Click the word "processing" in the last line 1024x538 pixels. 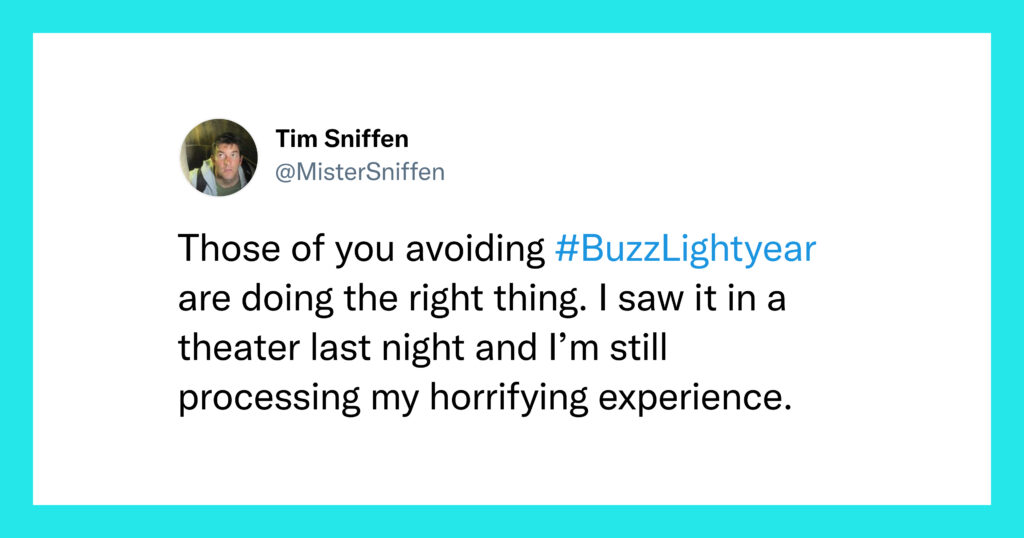(269, 398)
